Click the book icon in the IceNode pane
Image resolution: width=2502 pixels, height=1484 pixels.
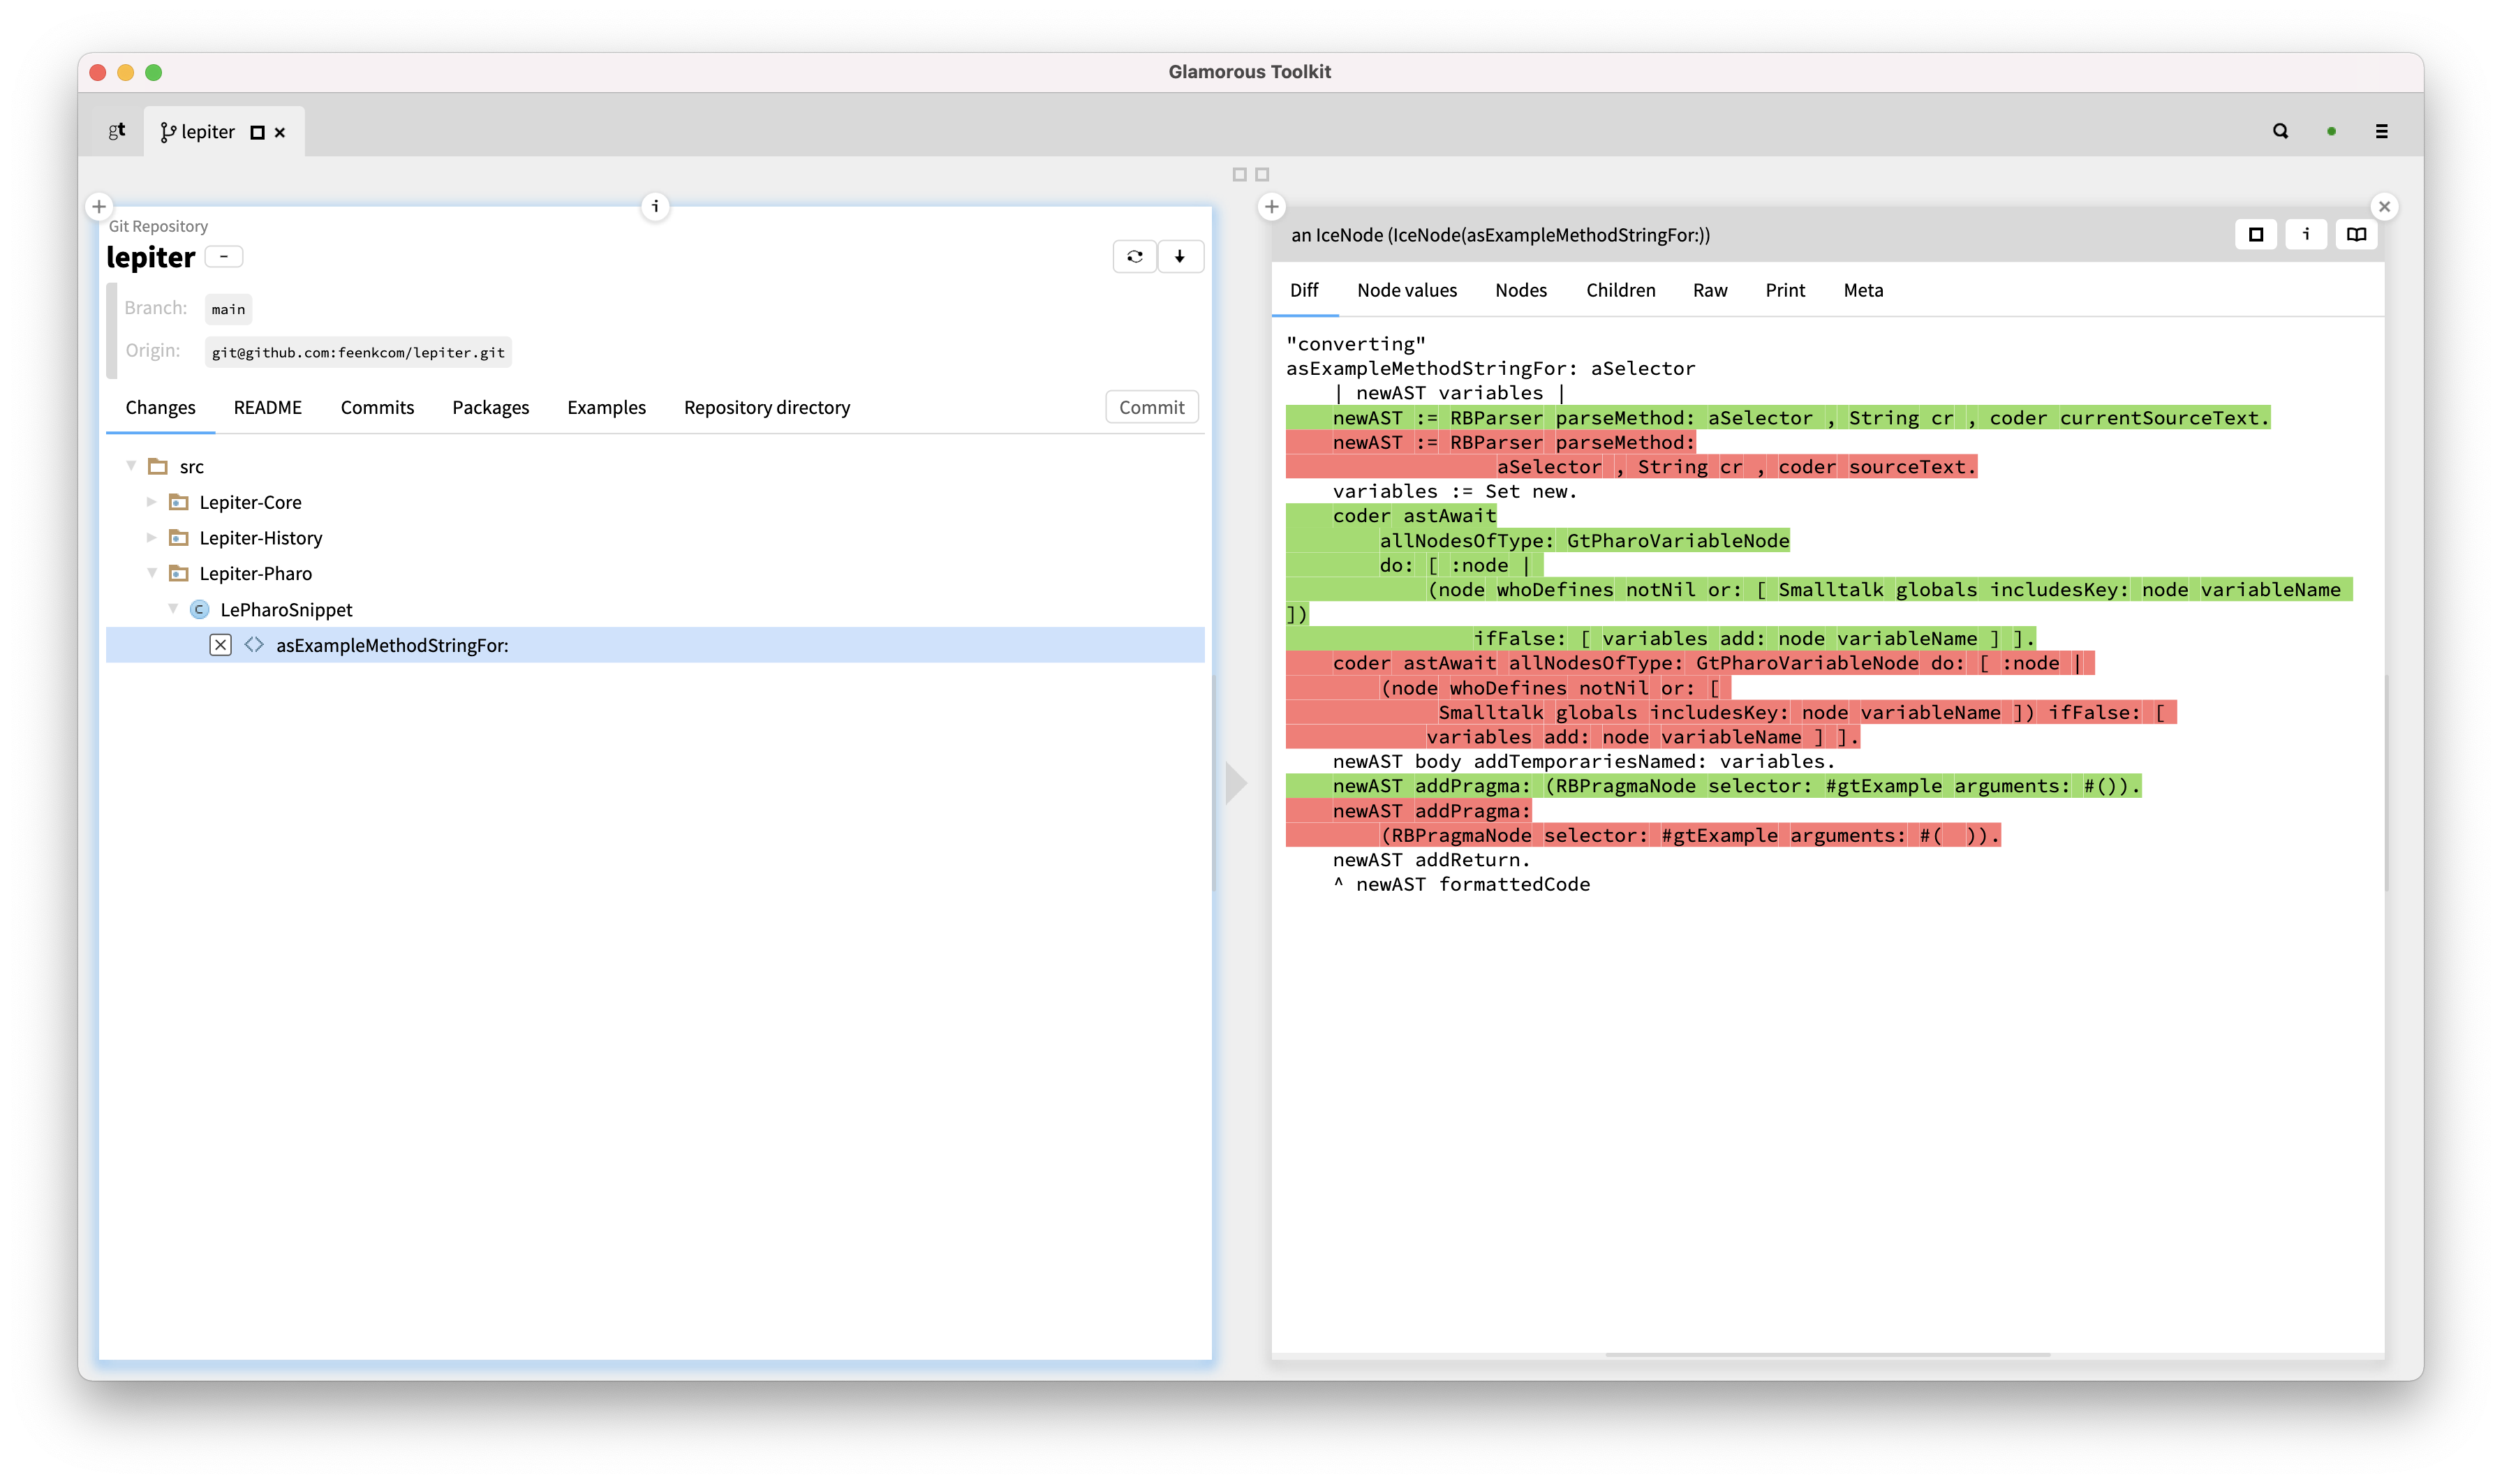click(2356, 234)
